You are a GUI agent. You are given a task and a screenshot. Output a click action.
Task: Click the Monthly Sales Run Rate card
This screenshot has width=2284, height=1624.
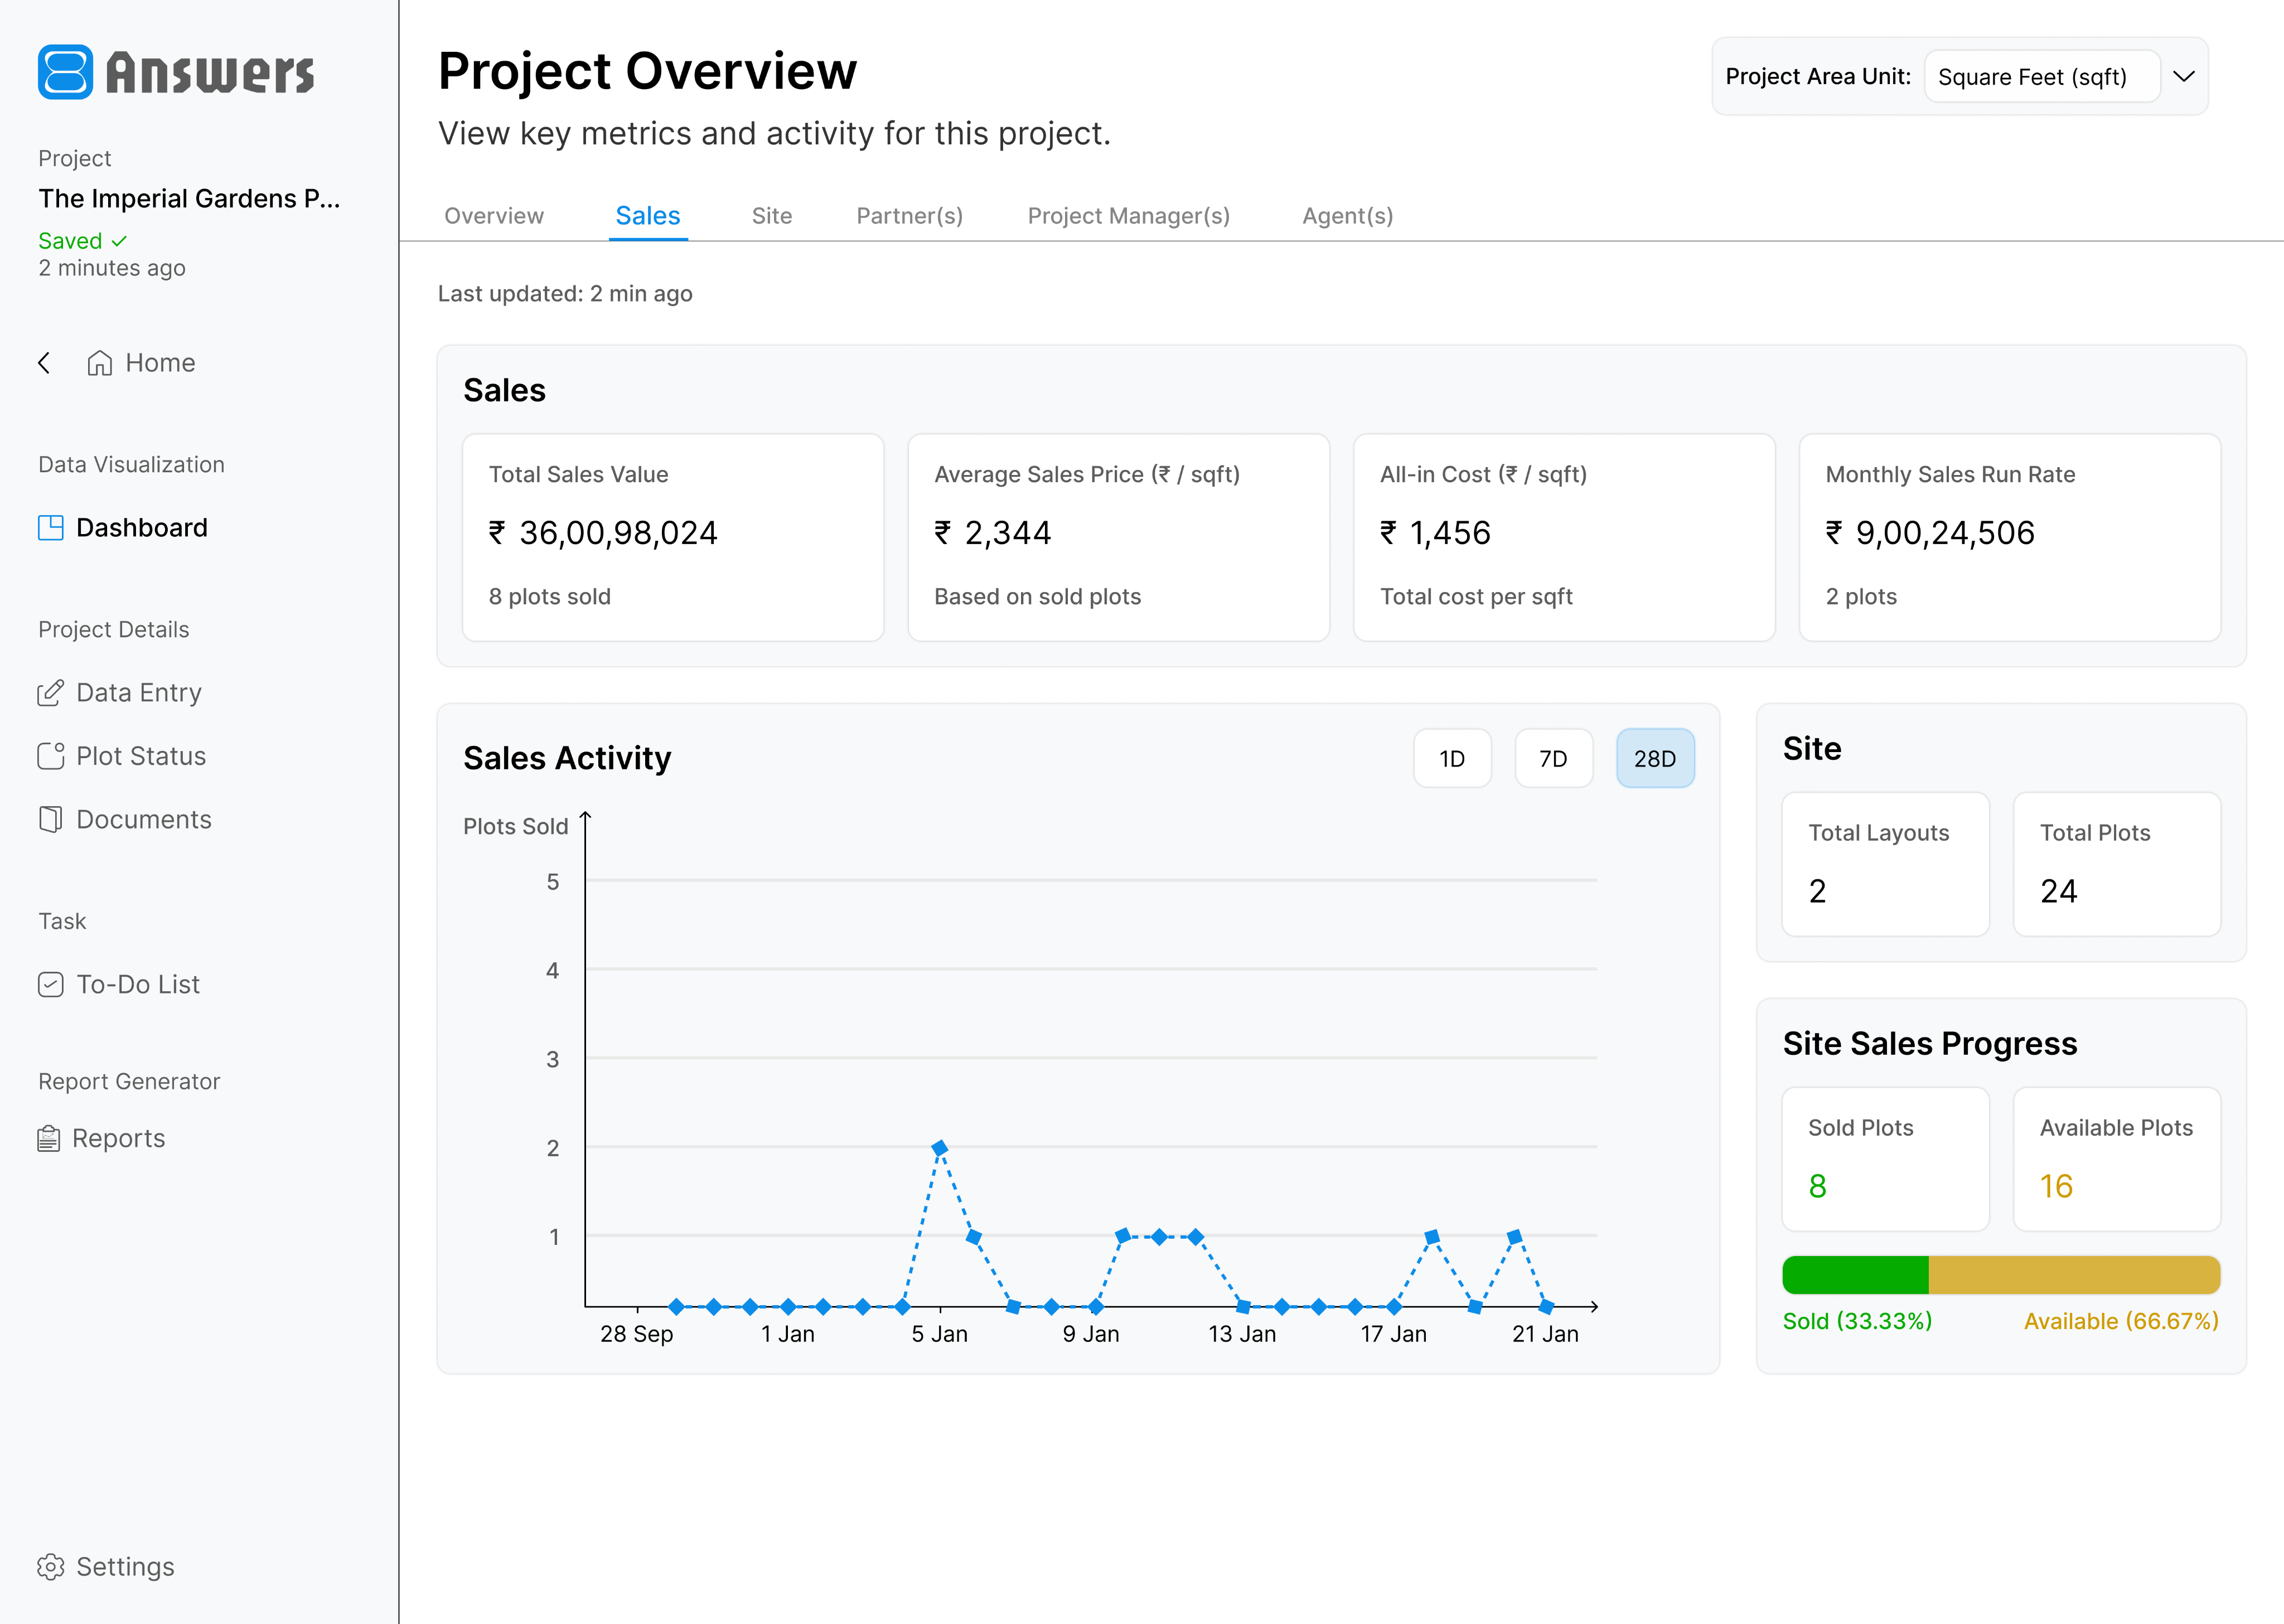2010,537
